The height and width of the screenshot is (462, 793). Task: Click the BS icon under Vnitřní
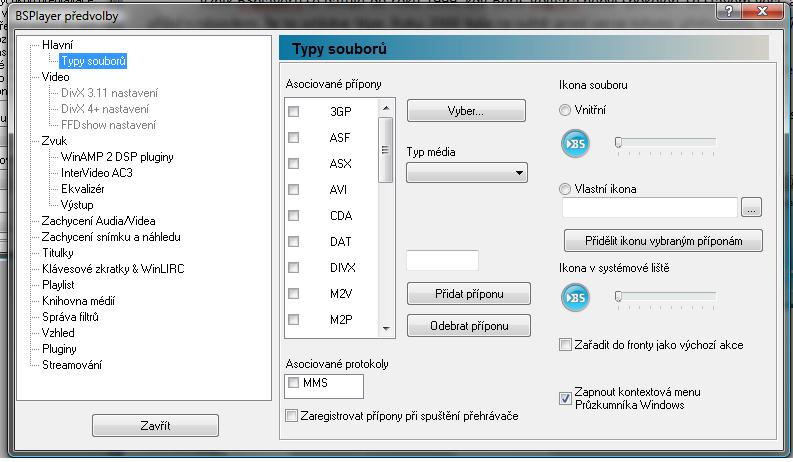(576, 144)
